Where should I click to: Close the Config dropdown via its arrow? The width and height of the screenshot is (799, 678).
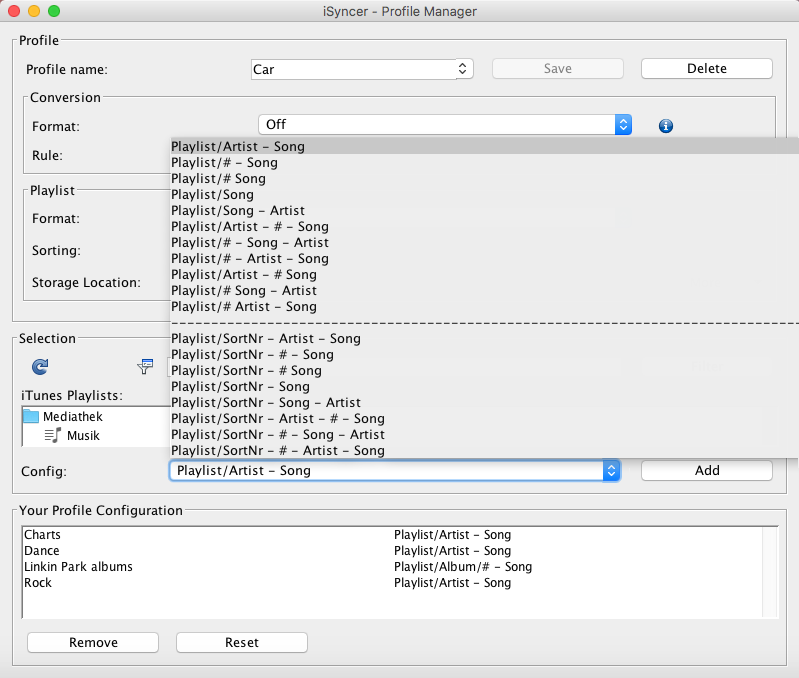coord(611,470)
